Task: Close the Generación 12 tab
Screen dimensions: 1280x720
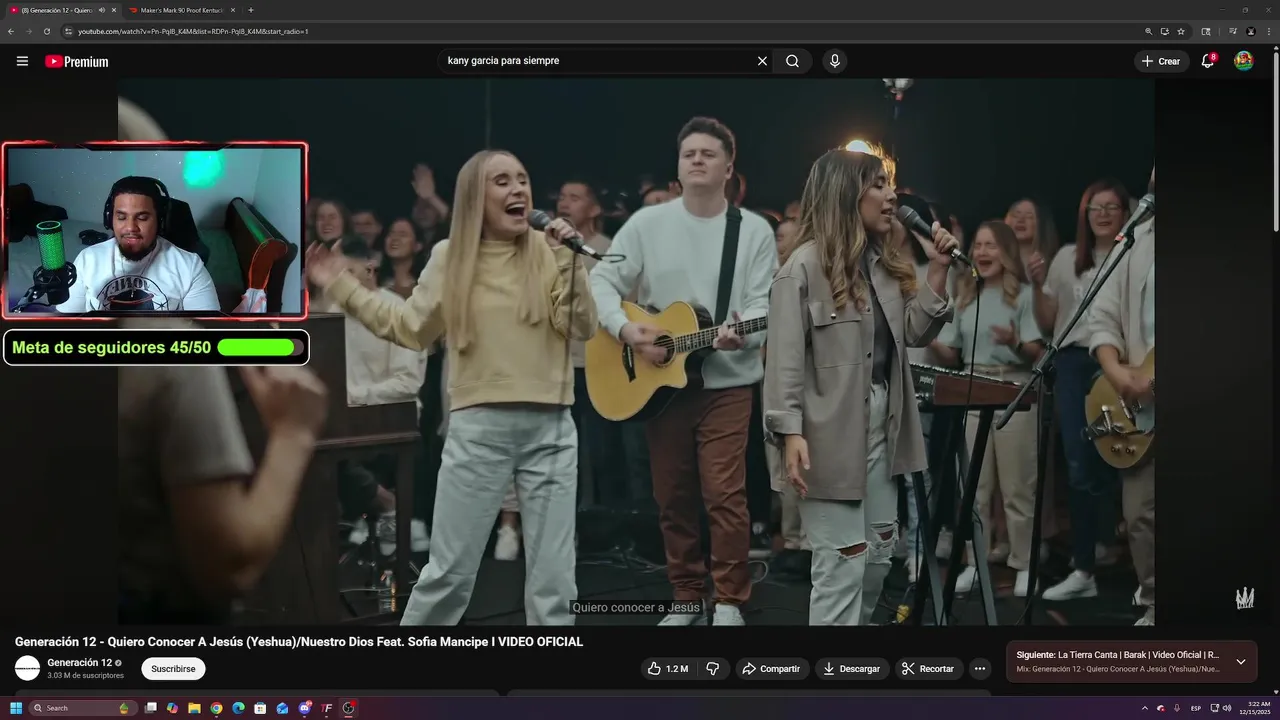Action: (113, 10)
